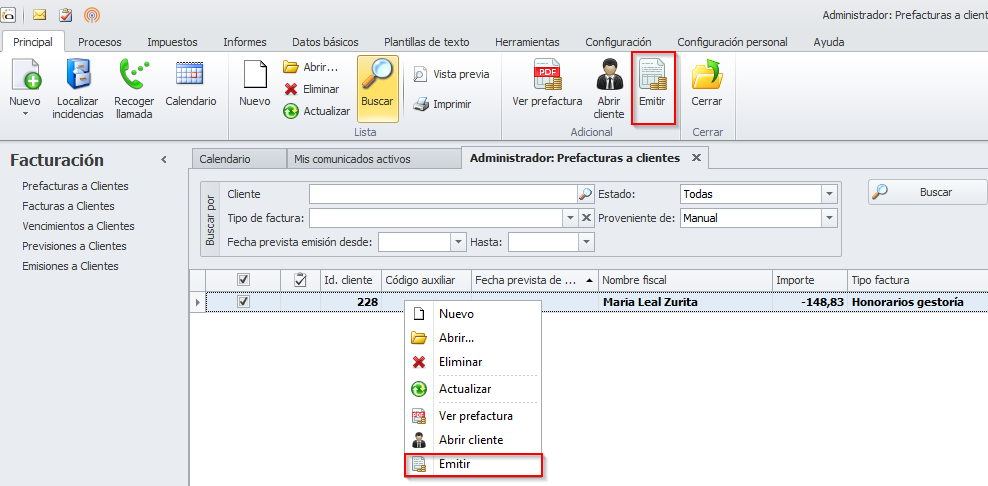Choose Actualizar from the context menu
The image size is (988, 486).
473,389
